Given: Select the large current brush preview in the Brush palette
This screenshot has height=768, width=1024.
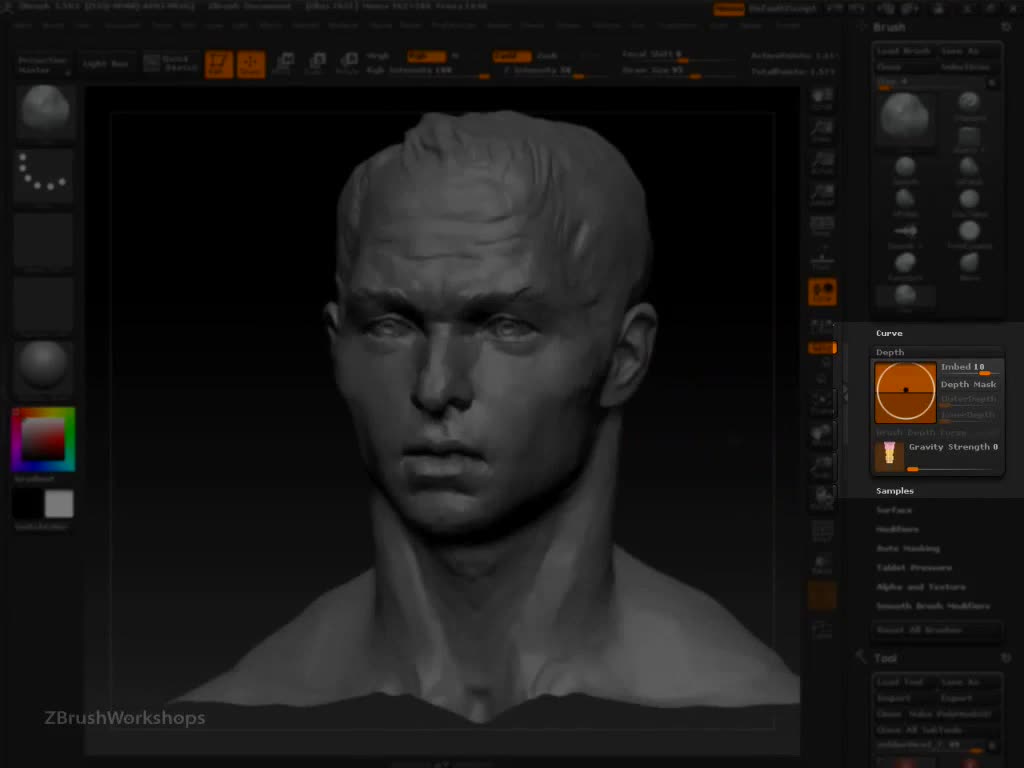Looking at the screenshot, I should [904, 118].
